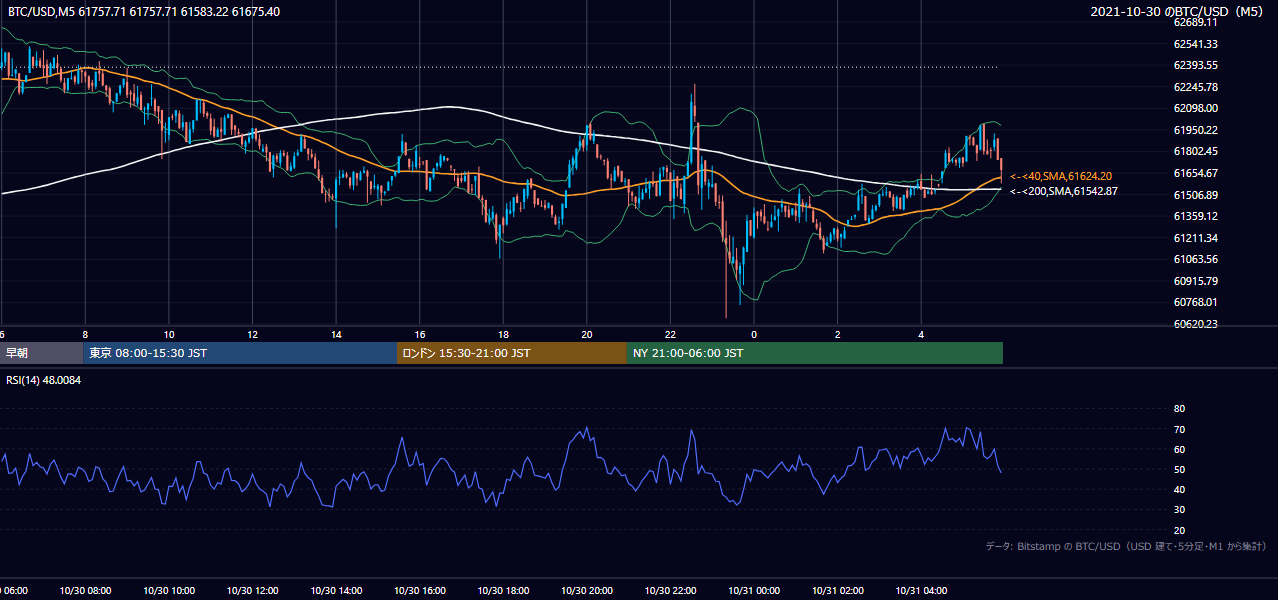Click price axis value 60768.01
The image size is (1278, 600).
coord(1196,302)
